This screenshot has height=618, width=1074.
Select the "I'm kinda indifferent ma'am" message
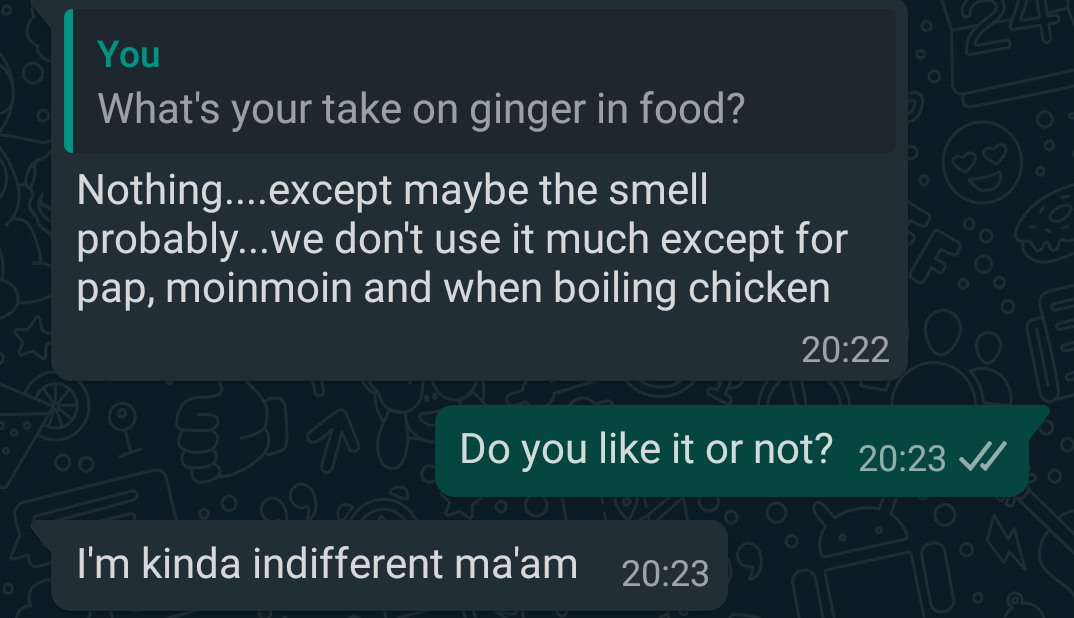click(327, 565)
